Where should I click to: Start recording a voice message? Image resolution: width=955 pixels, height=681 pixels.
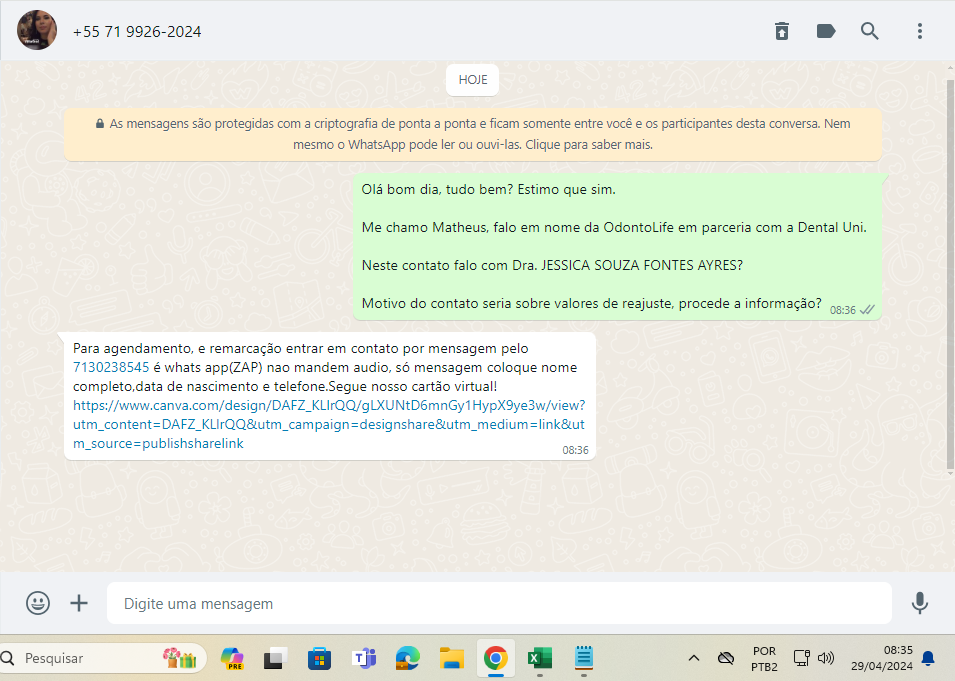coord(920,603)
